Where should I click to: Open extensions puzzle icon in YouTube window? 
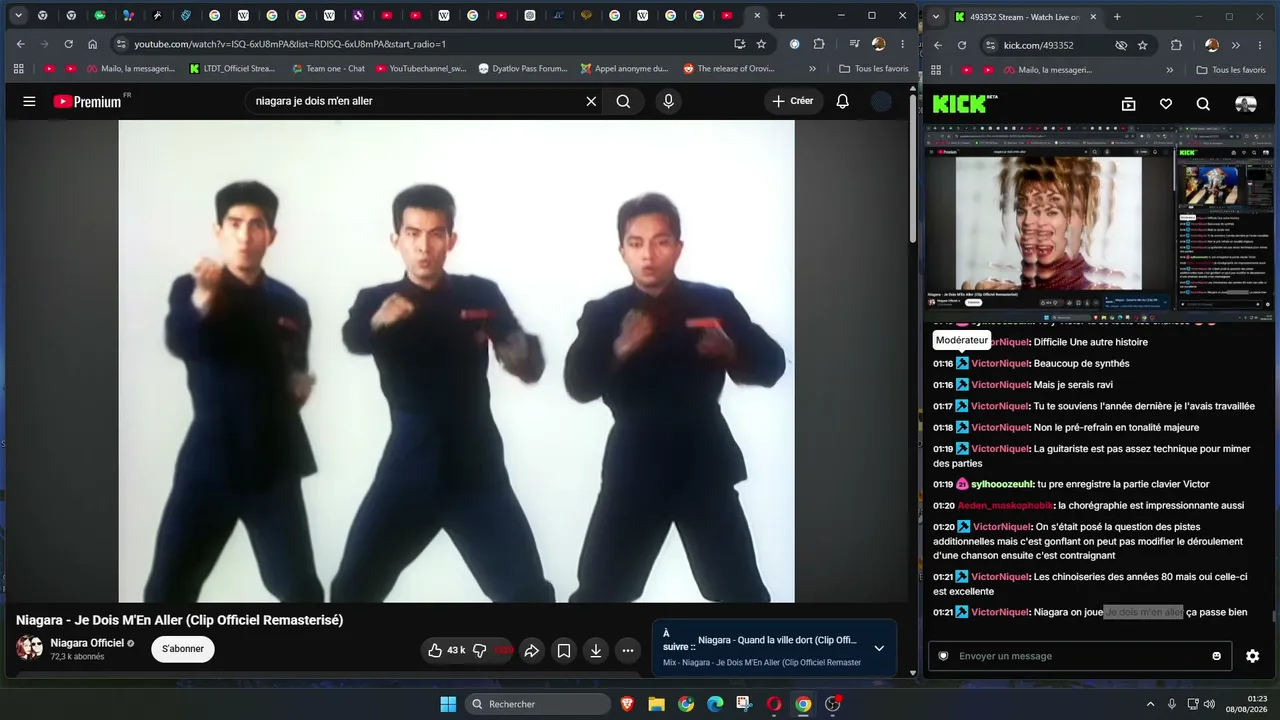[x=819, y=44]
